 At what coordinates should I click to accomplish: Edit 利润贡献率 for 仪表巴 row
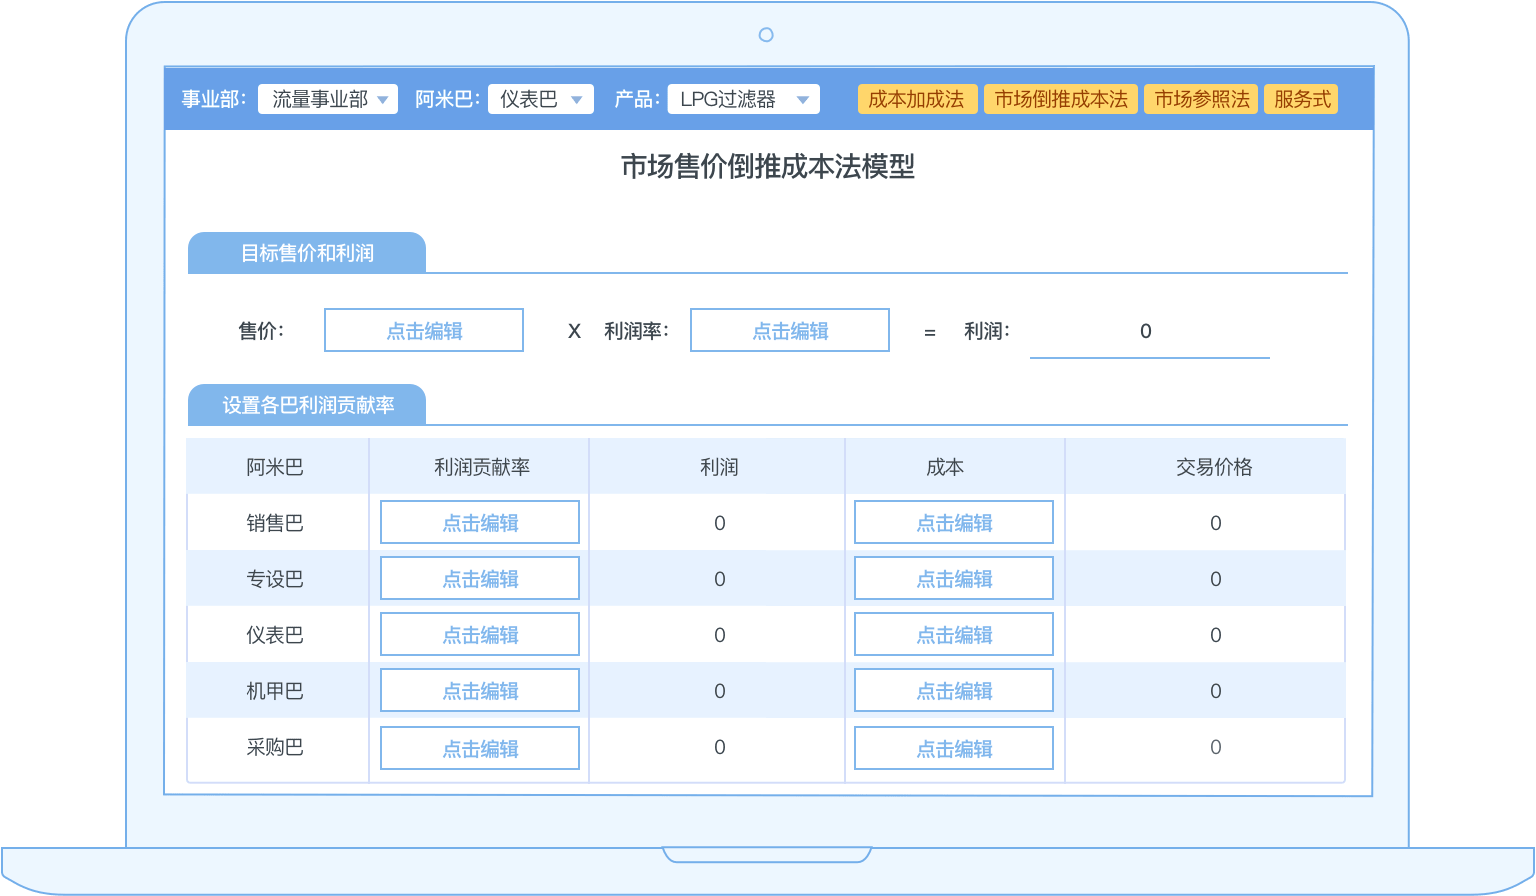(480, 634)
